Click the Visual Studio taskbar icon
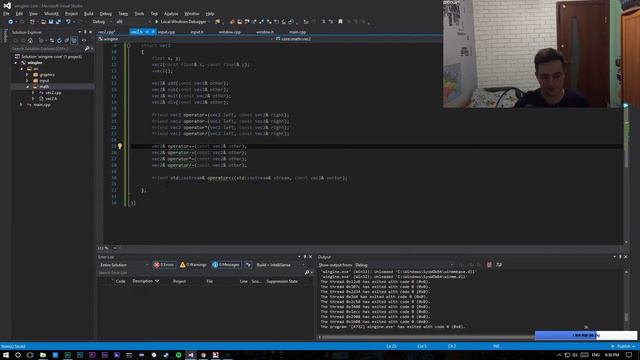The width and height of the screenshot is (640, 360). tap(191, 355)
